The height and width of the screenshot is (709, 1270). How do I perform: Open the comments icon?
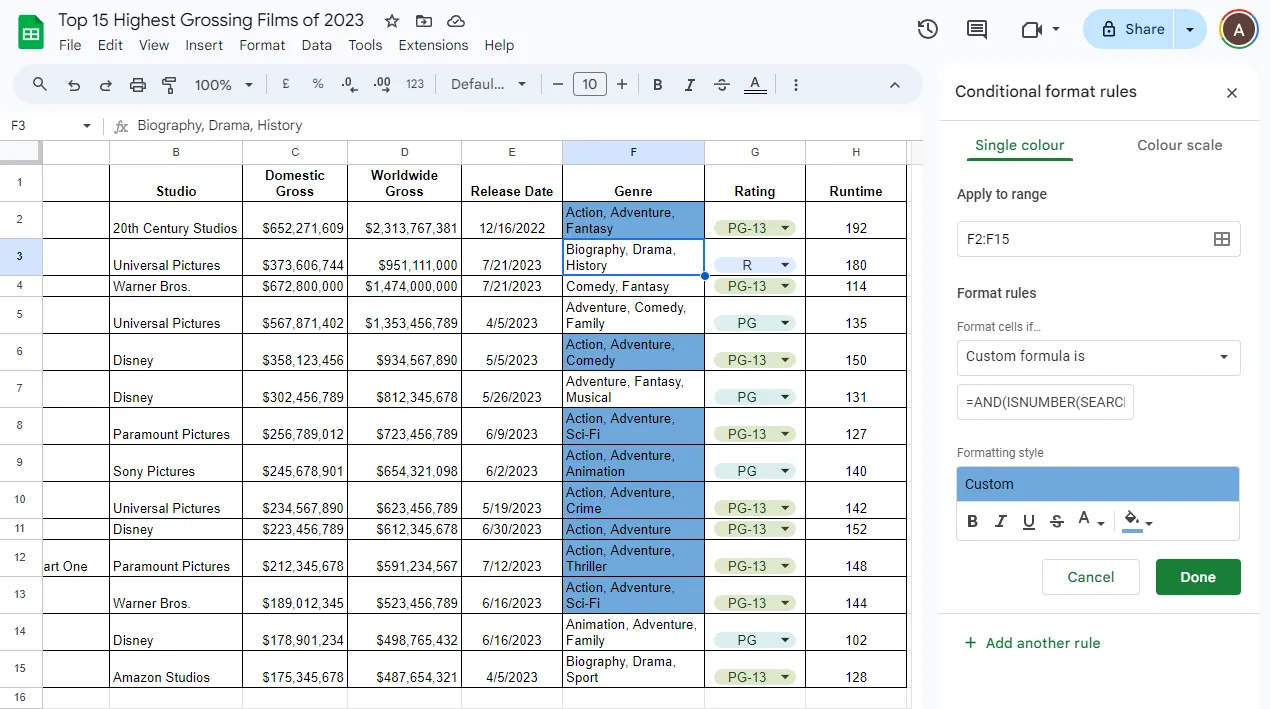pos(977,30)
